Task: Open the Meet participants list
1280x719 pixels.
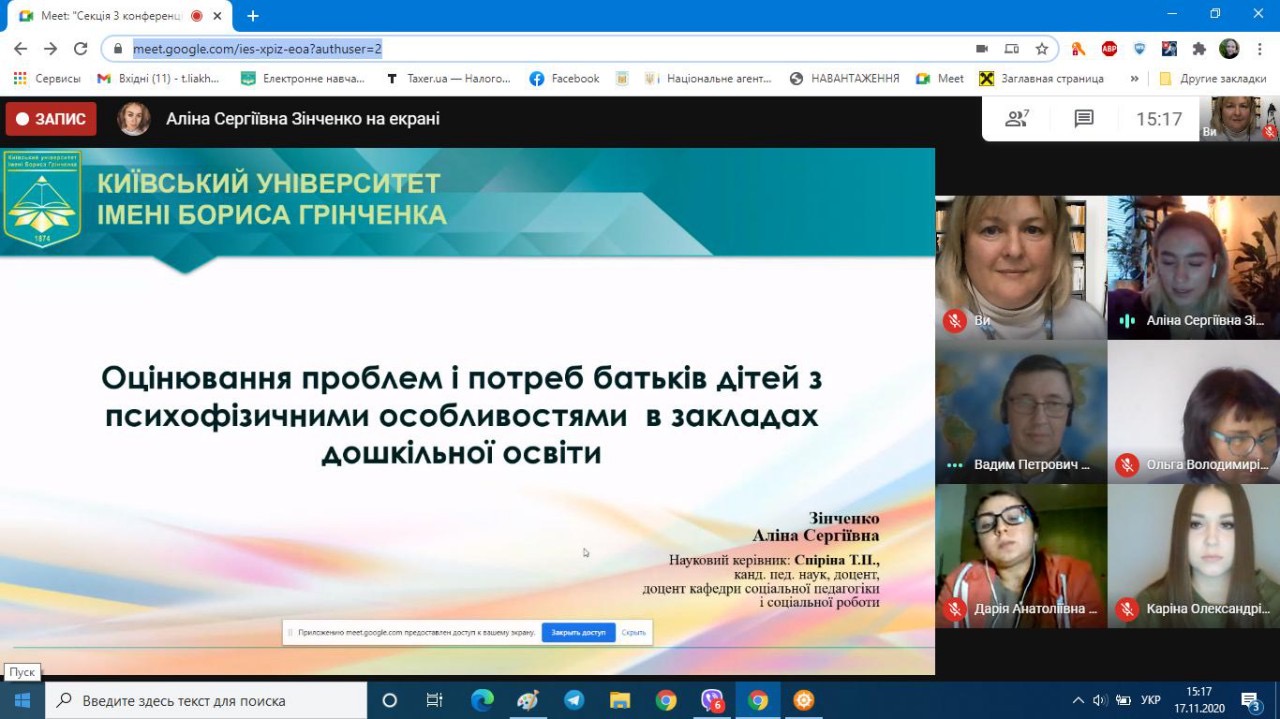Action: tap(1017, 119)
